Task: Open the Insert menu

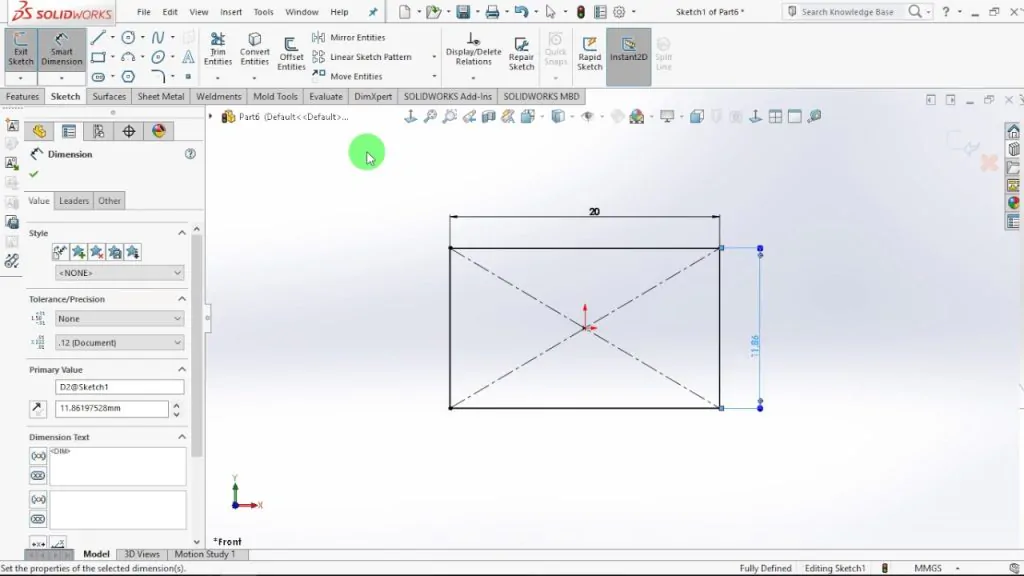Action: (x=231, y=12)
